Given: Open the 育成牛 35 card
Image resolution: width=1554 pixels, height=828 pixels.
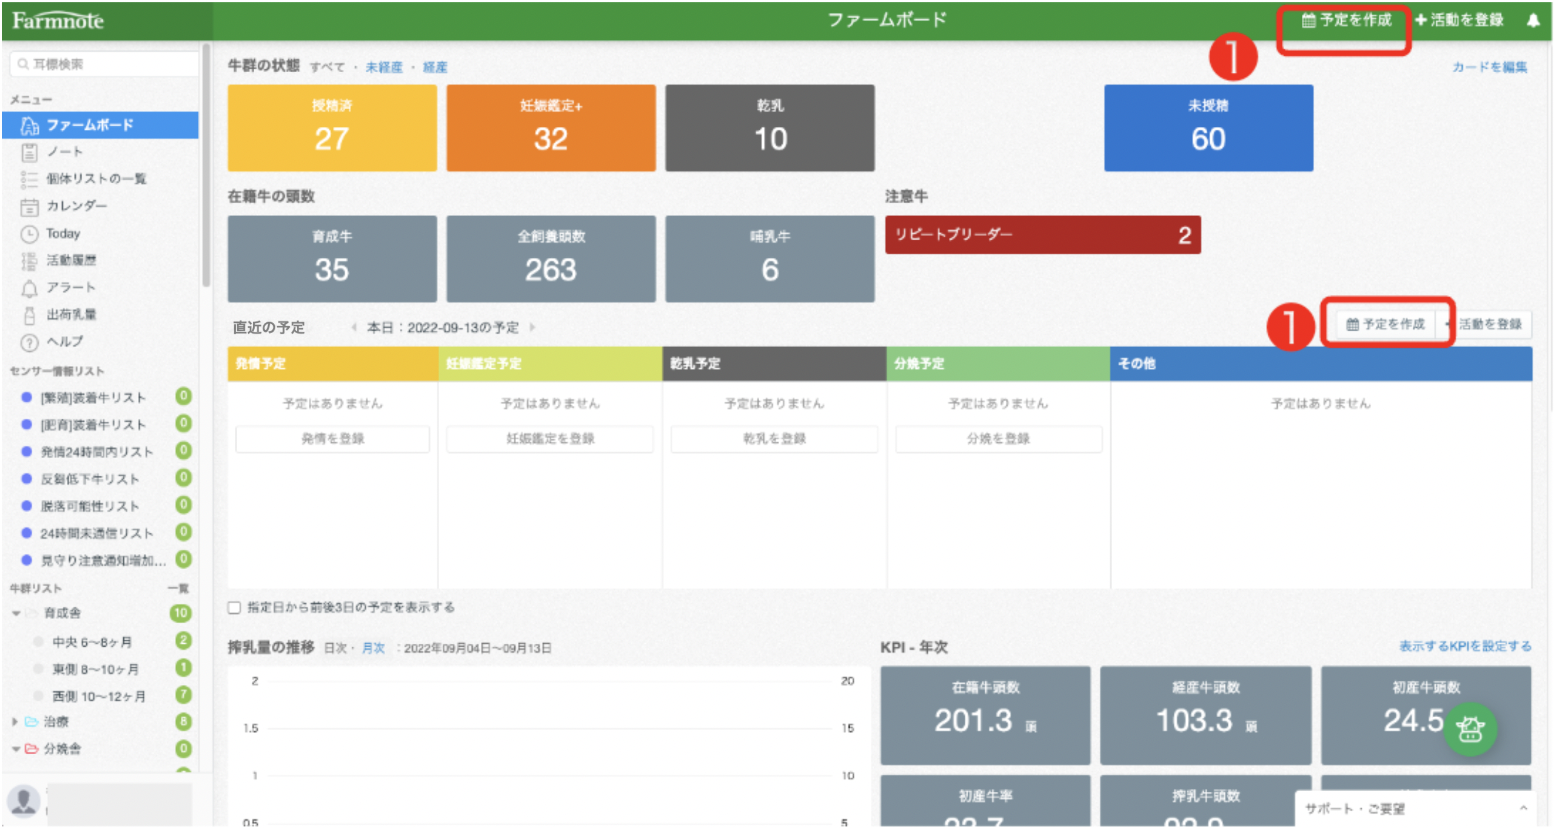Looking at the screenshot, I should click(x=332, y=259).
